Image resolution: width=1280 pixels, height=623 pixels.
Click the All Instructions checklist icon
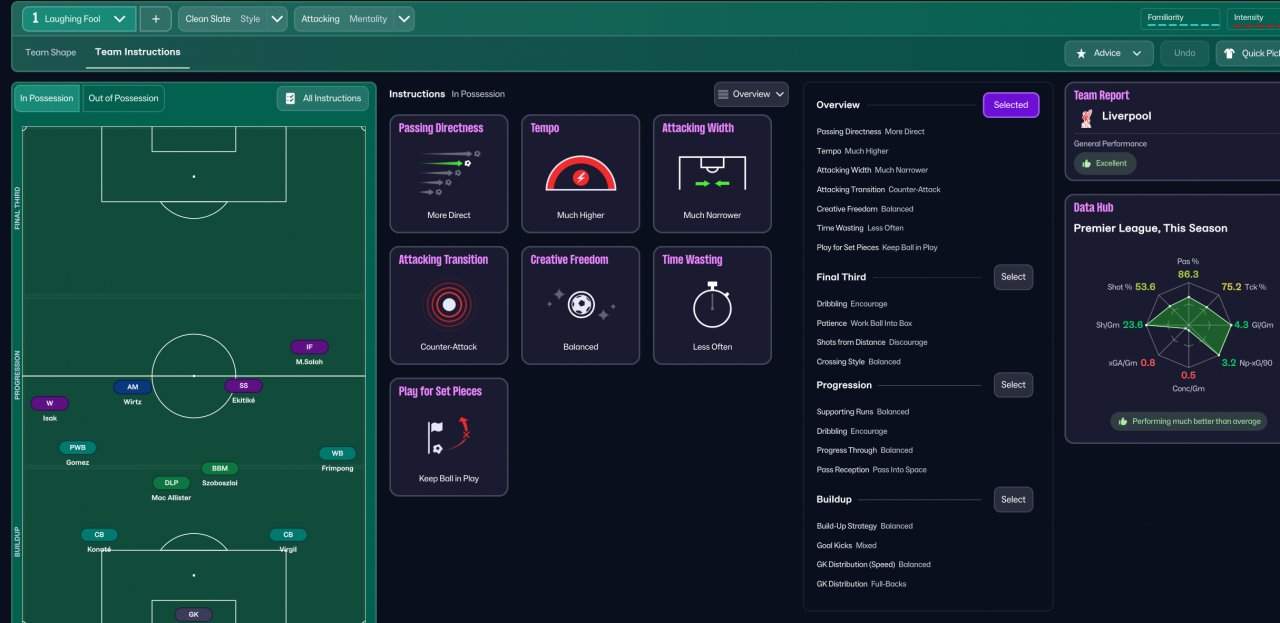pyautogui.click(x=290, y=98)
